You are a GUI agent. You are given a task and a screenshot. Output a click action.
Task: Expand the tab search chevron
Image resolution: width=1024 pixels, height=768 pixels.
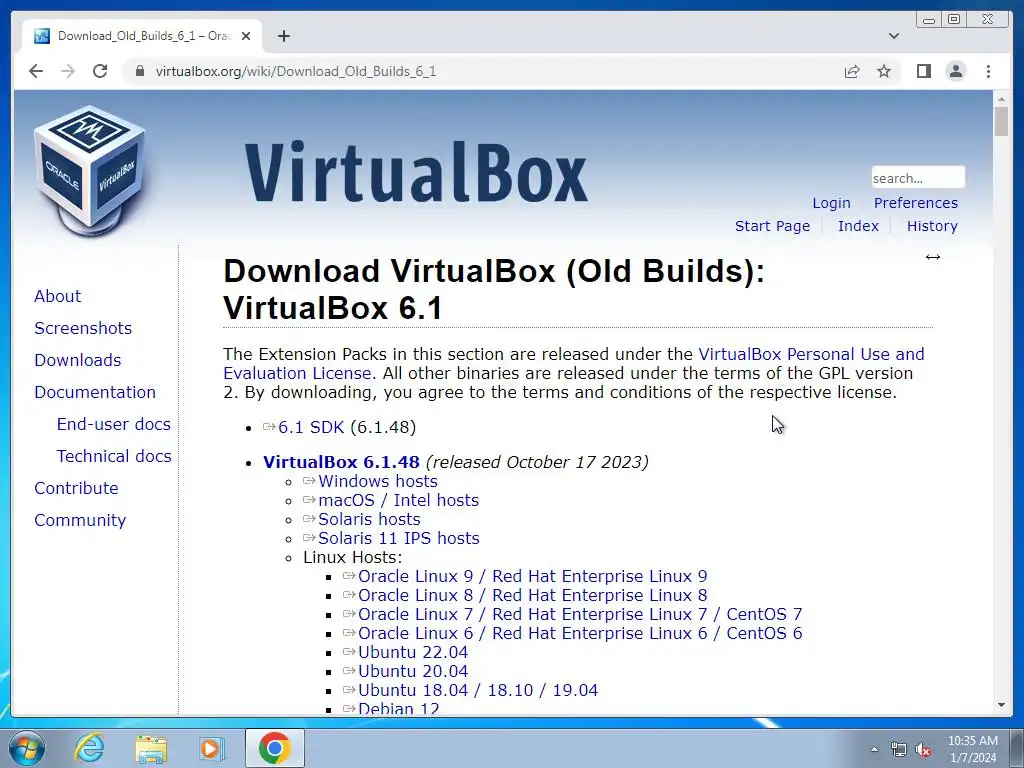[893, 36]
